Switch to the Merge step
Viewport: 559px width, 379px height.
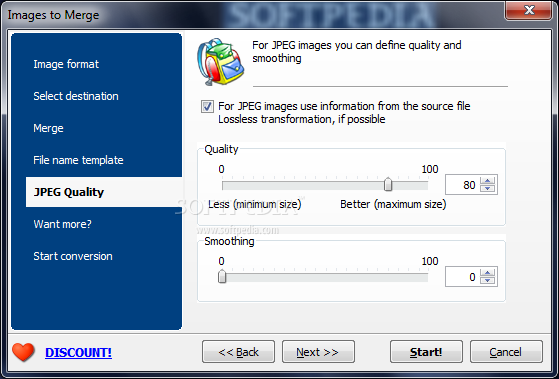click(48, 128)
